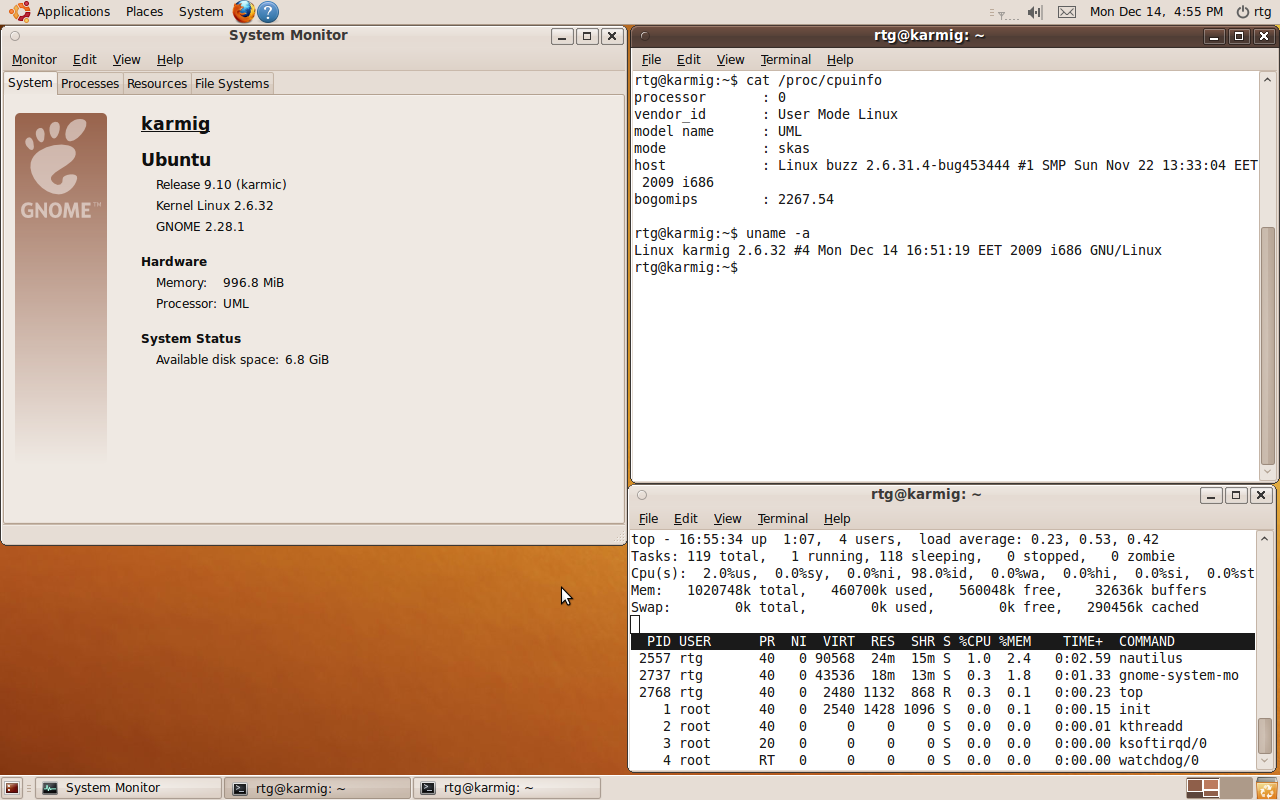The image size is (1280, 800).
Task: Switch to the empty second workspace
Action: pos(1236,788)
